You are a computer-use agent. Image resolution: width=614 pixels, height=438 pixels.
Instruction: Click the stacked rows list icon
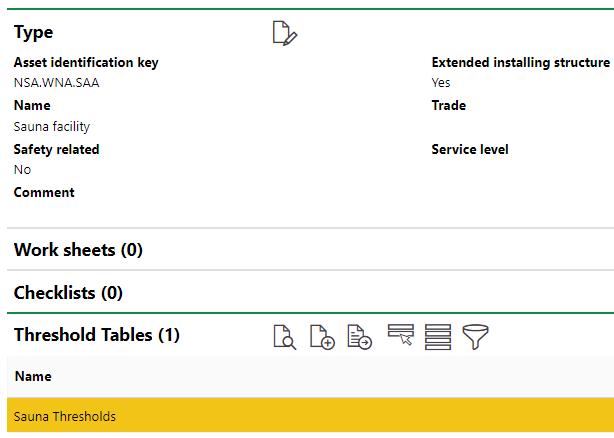(437, 336)
